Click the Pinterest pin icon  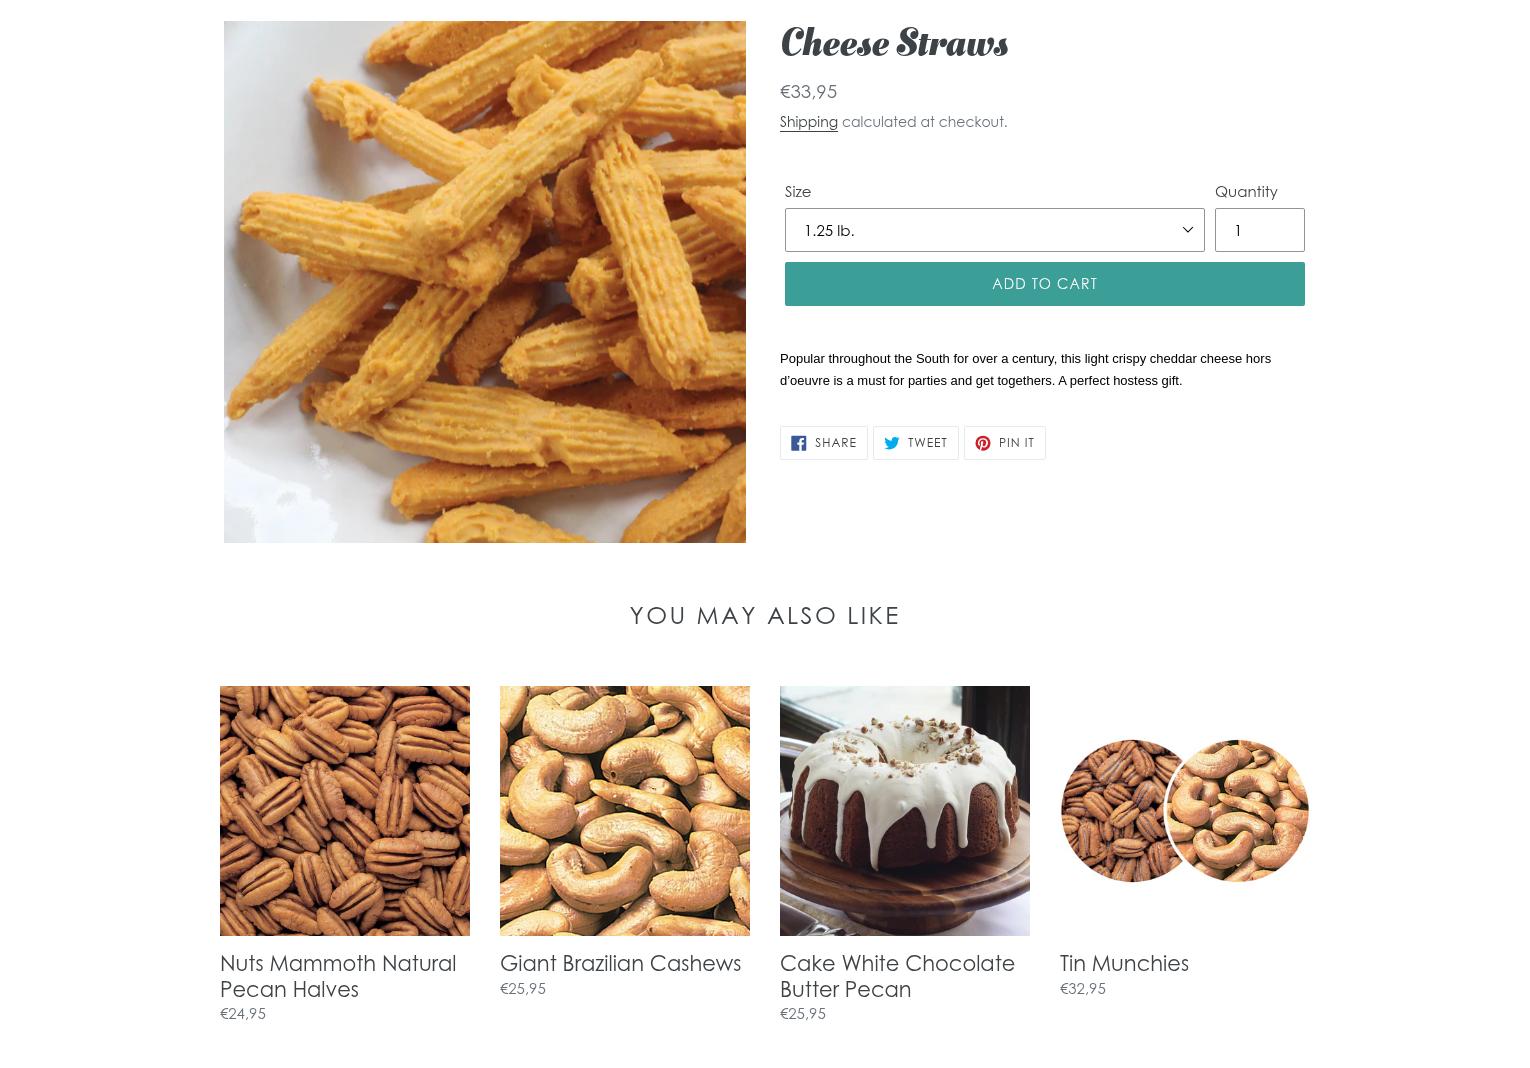[982, 443]
